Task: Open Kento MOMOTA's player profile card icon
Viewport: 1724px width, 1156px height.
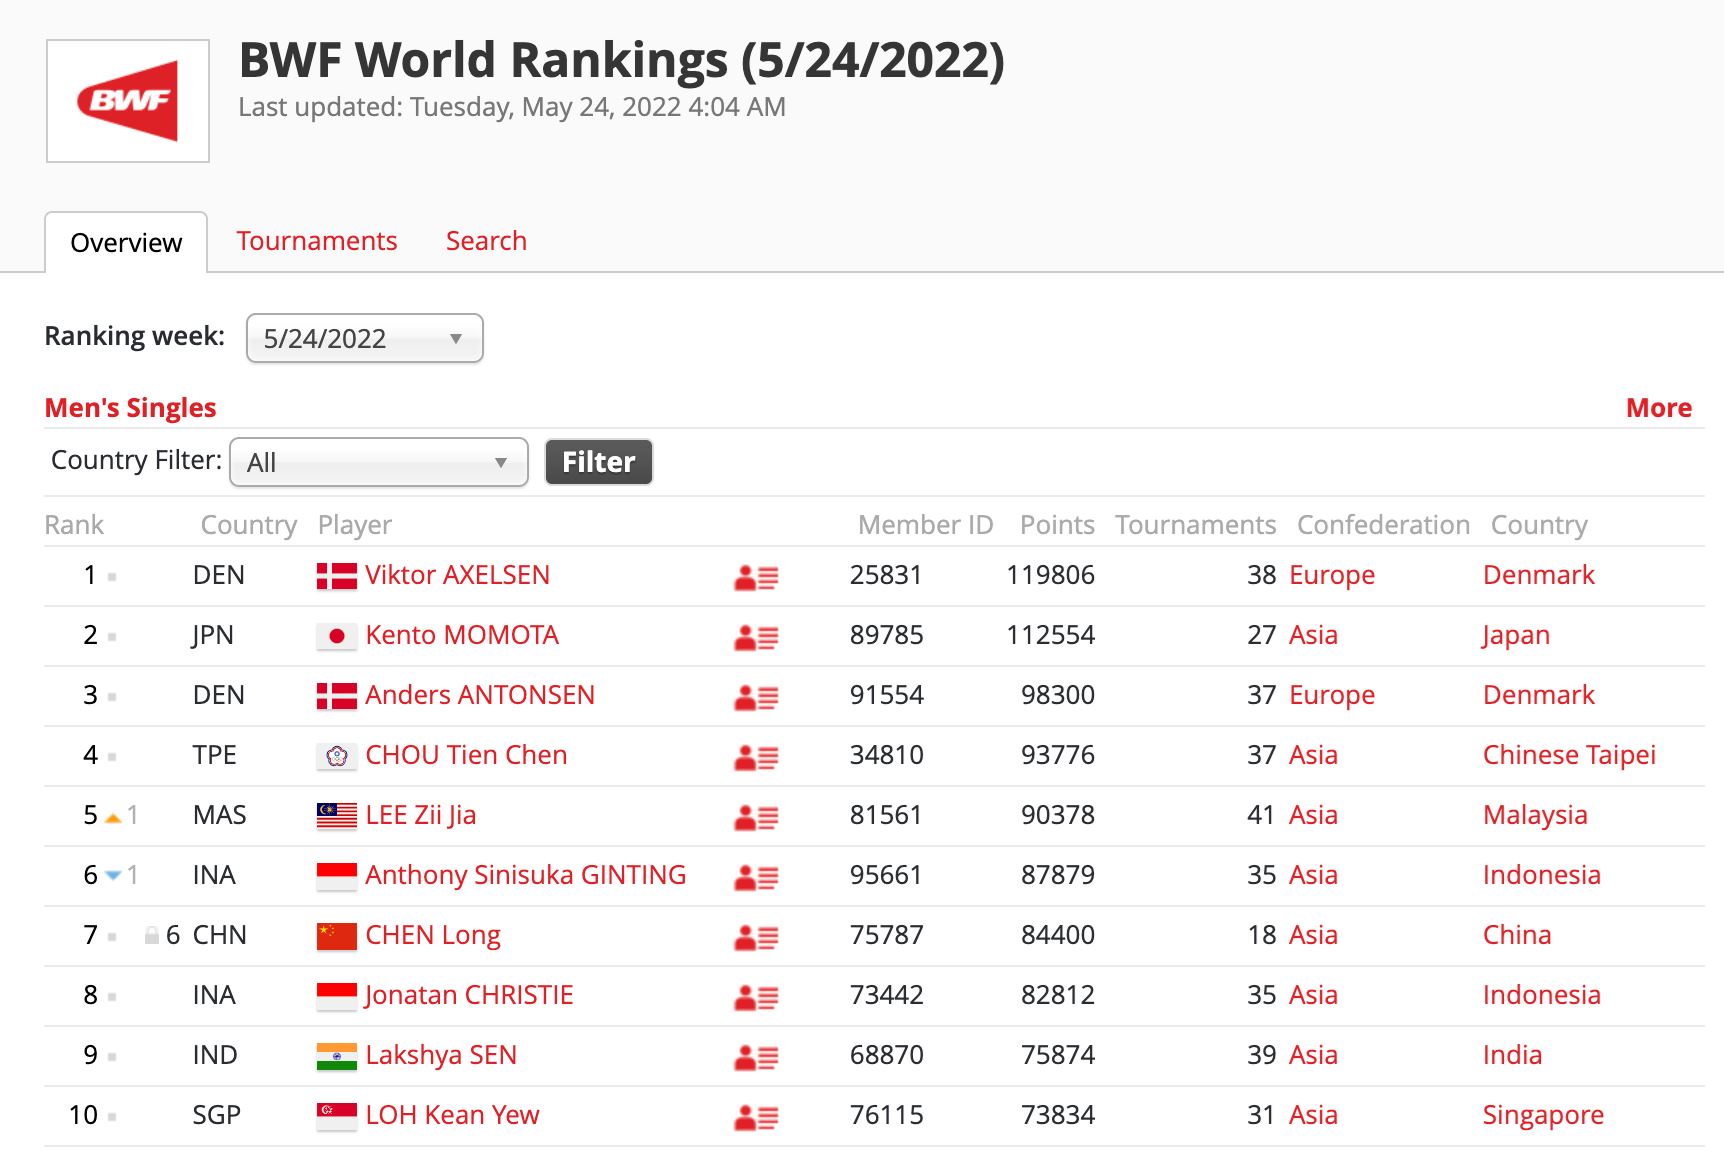Action: tap(755, 637)
